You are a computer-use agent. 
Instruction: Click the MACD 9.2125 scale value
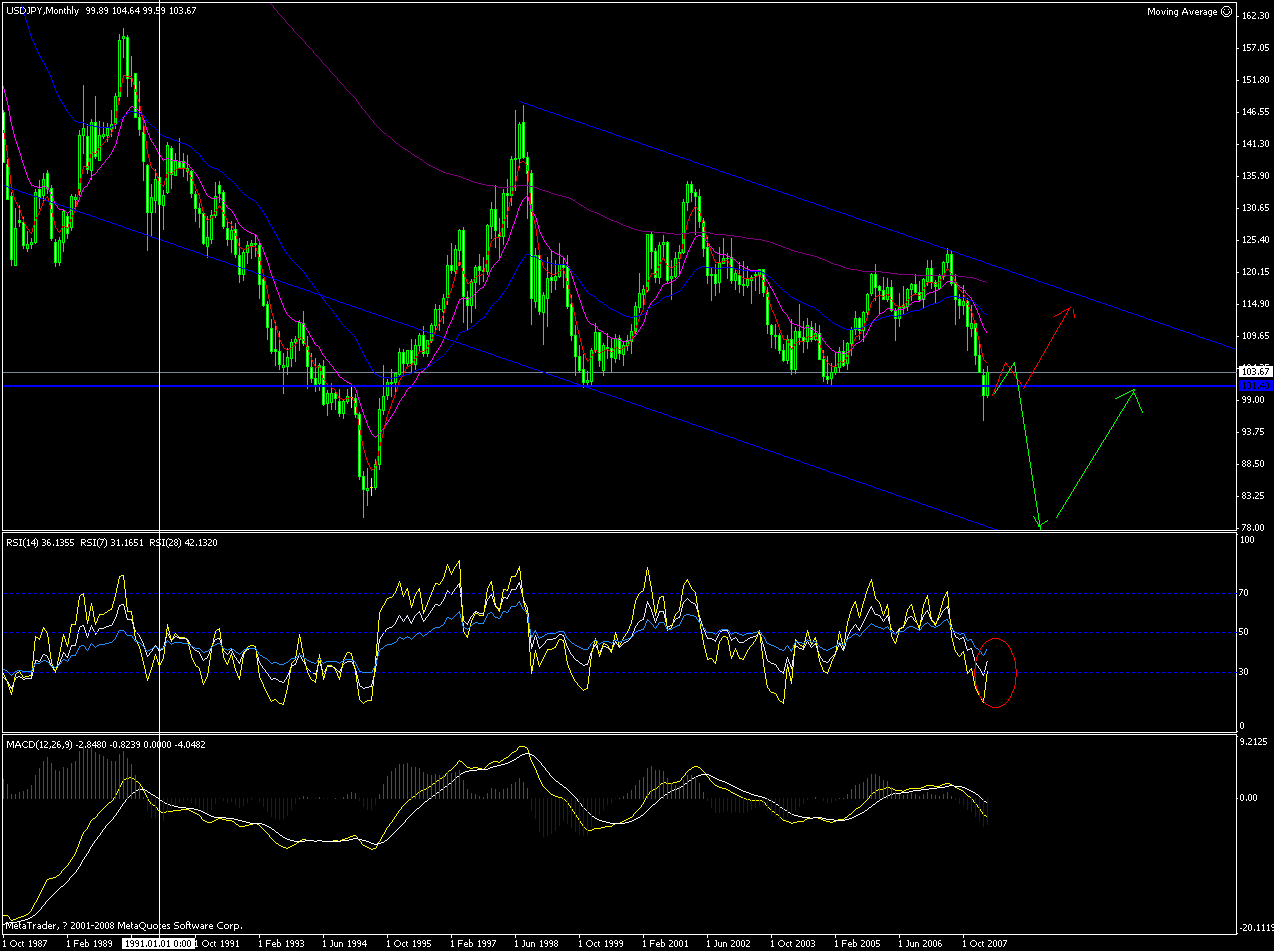(x=1254, y=742)
